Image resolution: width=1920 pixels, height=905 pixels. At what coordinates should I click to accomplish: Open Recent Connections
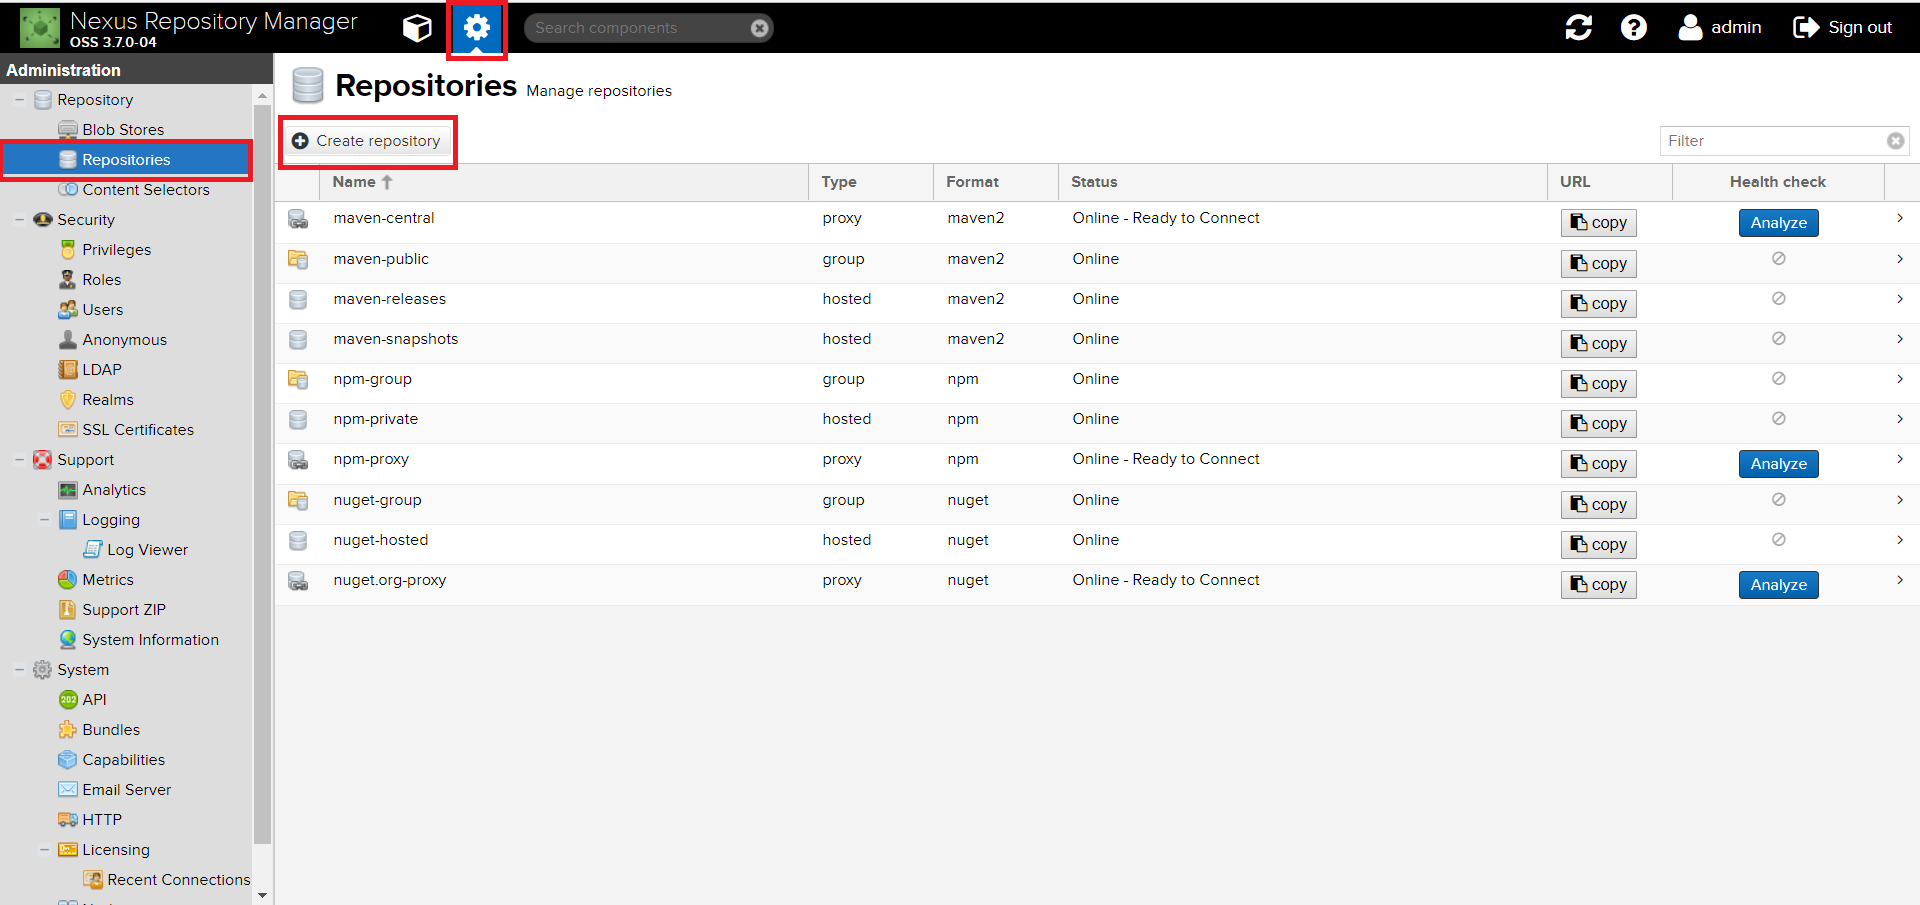coord(178,880)
